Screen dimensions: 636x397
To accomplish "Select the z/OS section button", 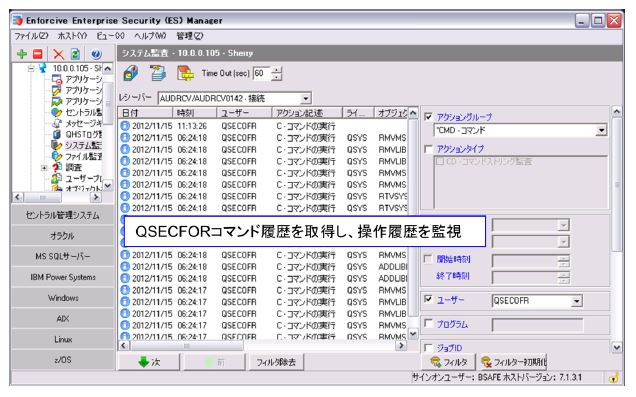I will (x=63, y=360).
